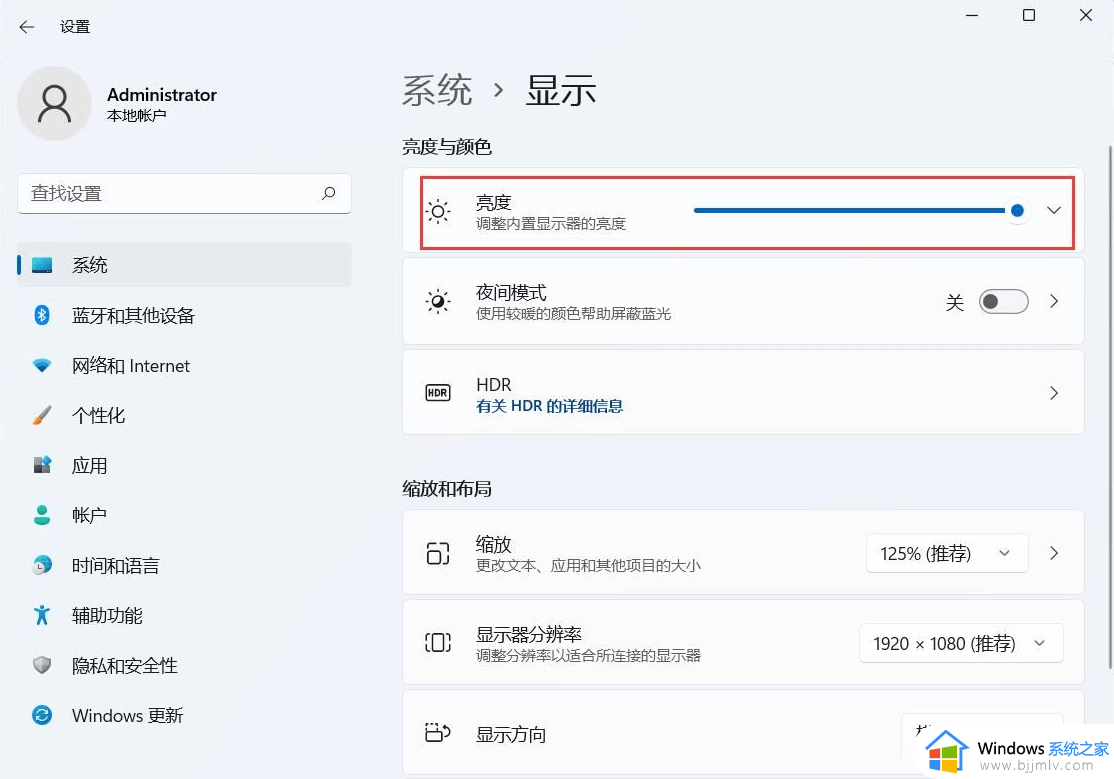The width and height of the screenshot is (1114, 779).
Task: Open 网络和 Internet settings
Action: 185,365
